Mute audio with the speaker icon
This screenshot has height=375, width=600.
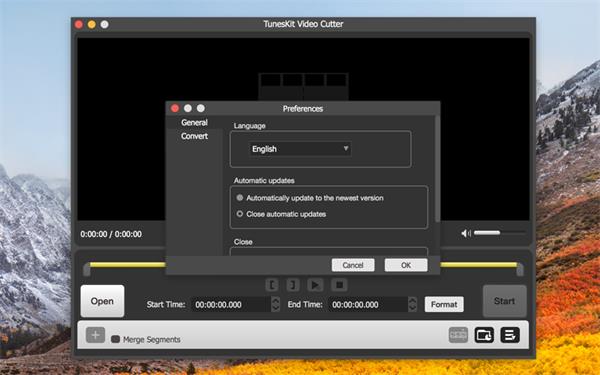click(x=466, y=233)
